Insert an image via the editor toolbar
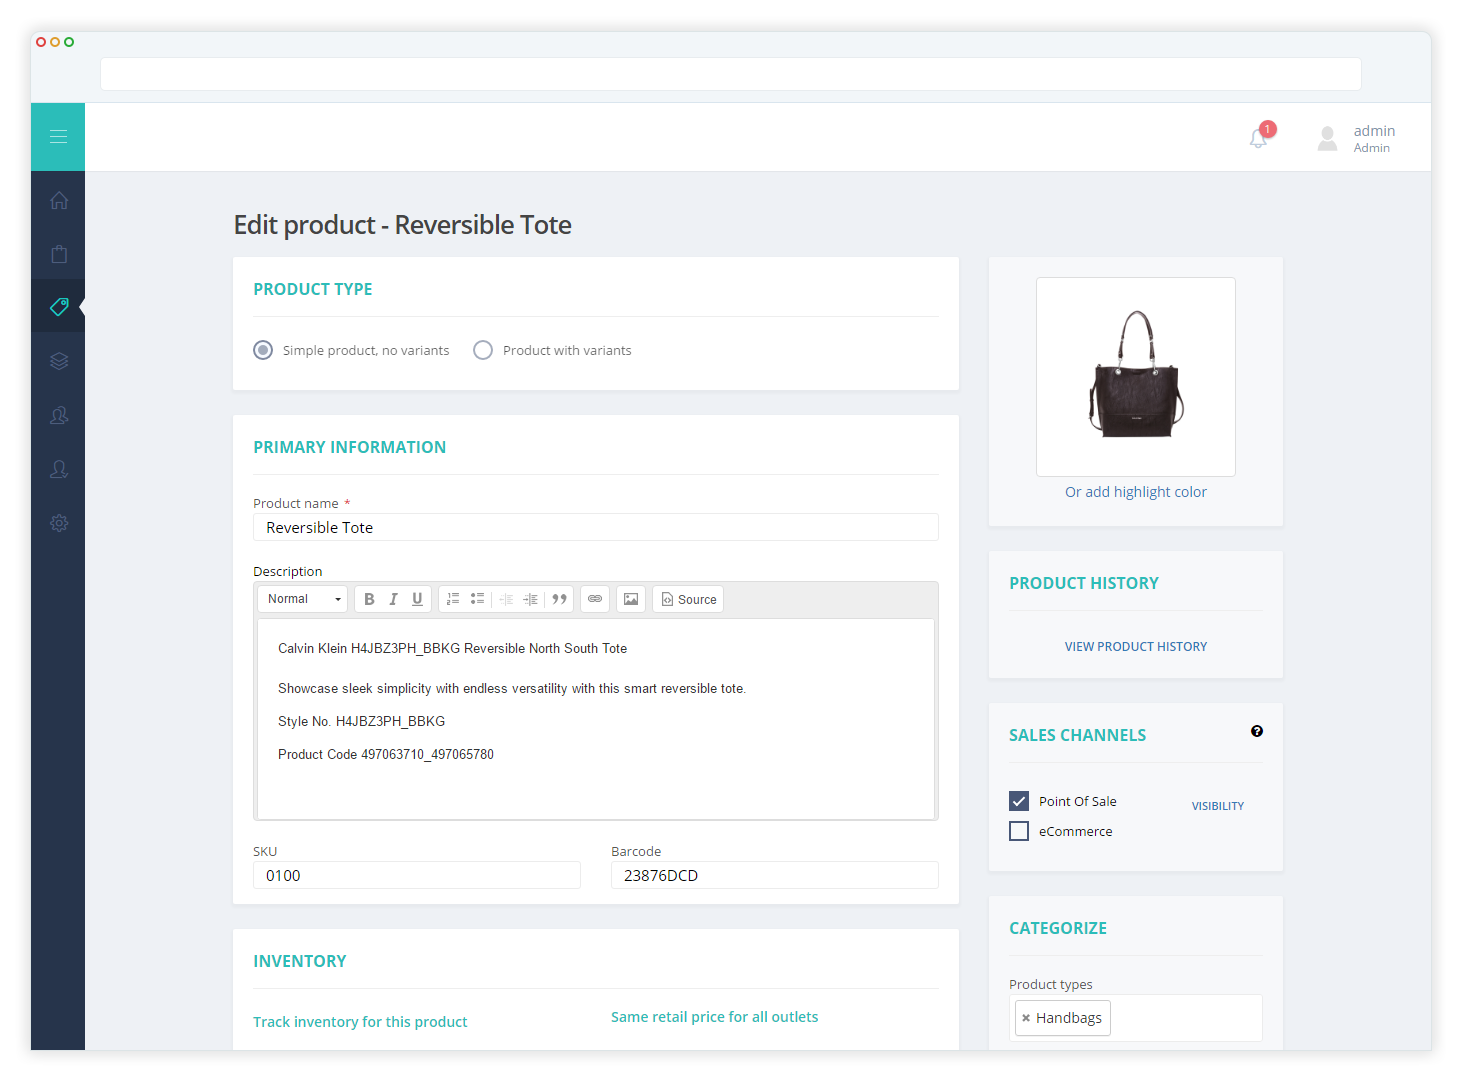Screen dimensions: 1462x1081 (x=631, y=598)
